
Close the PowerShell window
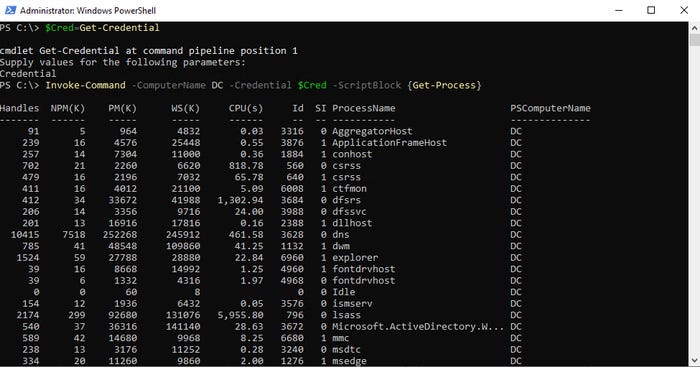684,10
